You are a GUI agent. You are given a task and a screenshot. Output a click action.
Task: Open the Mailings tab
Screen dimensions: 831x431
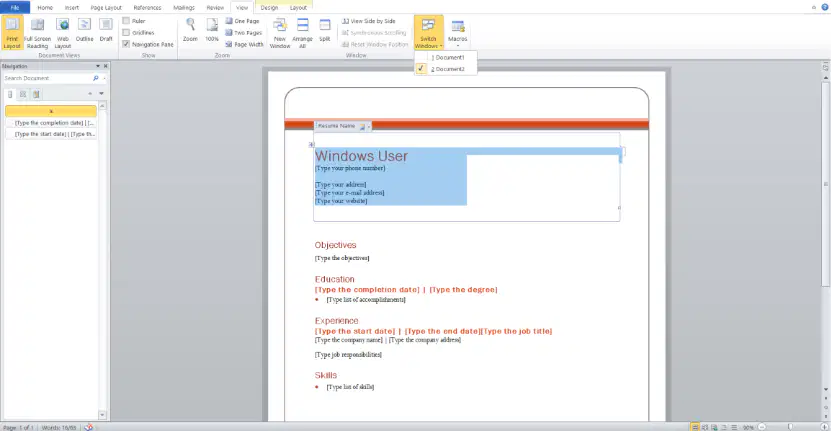184,7
